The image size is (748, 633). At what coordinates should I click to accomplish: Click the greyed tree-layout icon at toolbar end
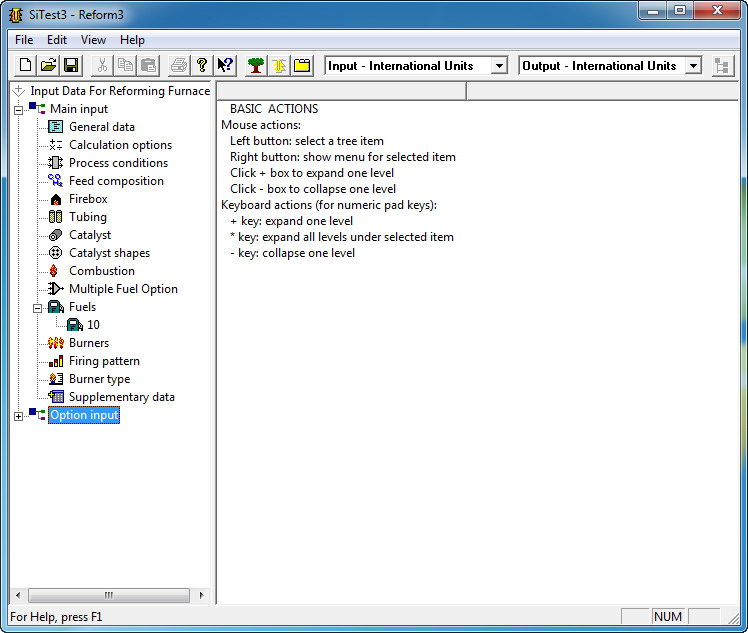[x=722, y=65]
